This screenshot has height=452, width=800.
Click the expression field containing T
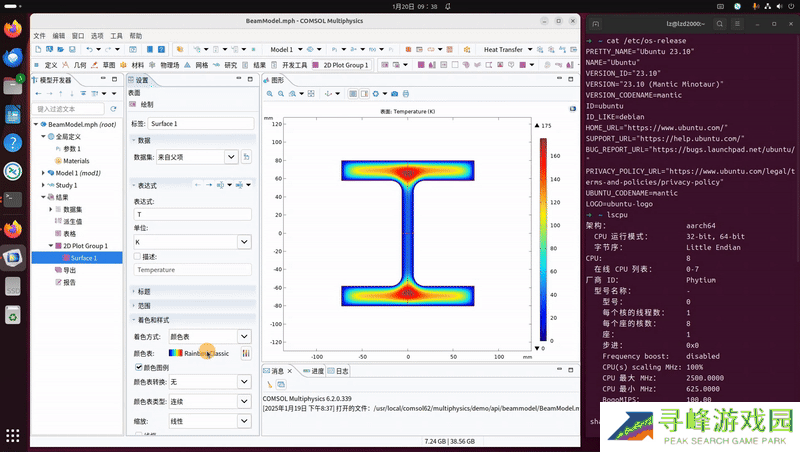[192, 215]
